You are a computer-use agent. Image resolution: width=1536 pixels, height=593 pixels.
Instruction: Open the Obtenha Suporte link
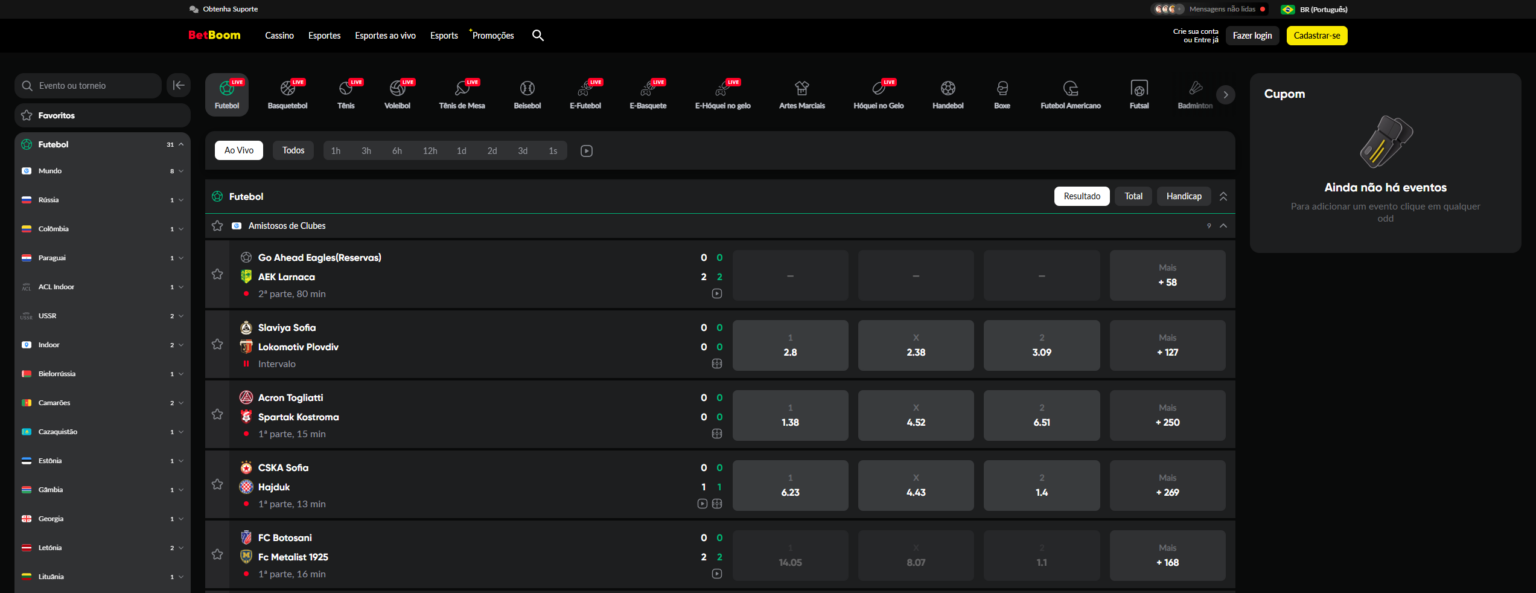[x=223, y=9]
